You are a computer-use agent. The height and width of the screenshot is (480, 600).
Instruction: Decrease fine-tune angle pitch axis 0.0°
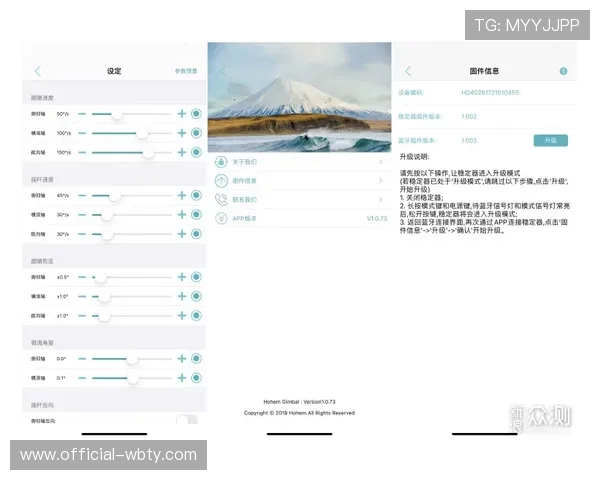pos(82,359)
